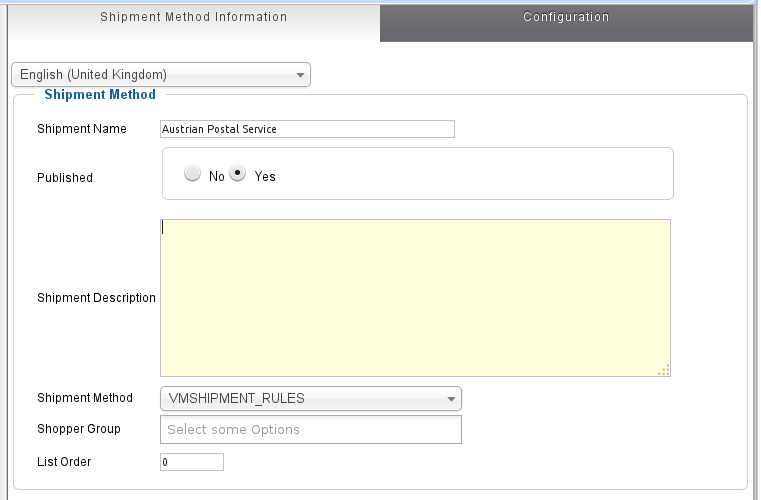The height and width of the screenshot is (500, 761).
Task: Select the Shipment Method Information tab
Action: [x=193, y=17]
